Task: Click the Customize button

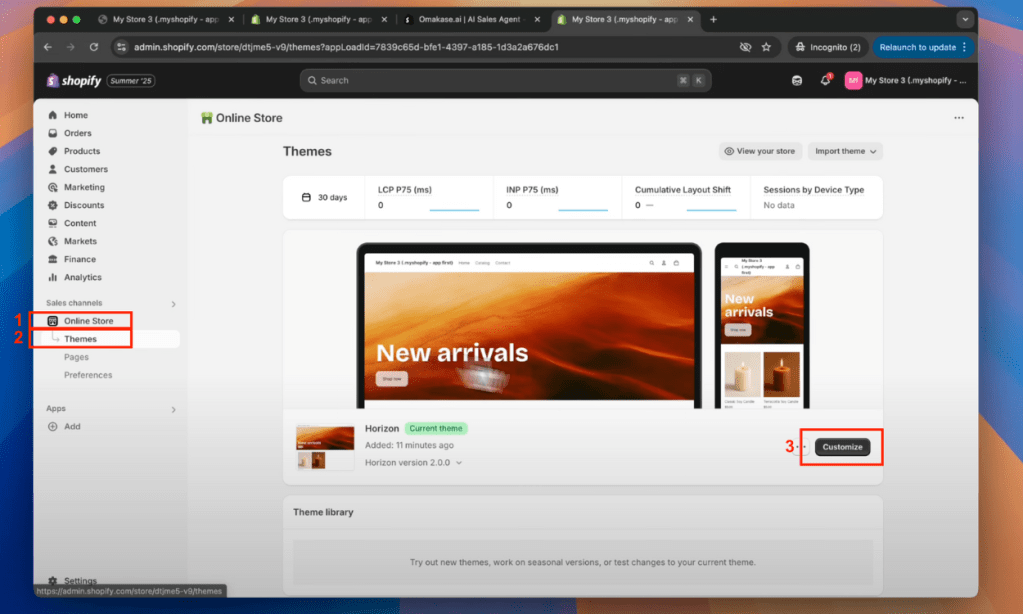Action: [842, 447]
